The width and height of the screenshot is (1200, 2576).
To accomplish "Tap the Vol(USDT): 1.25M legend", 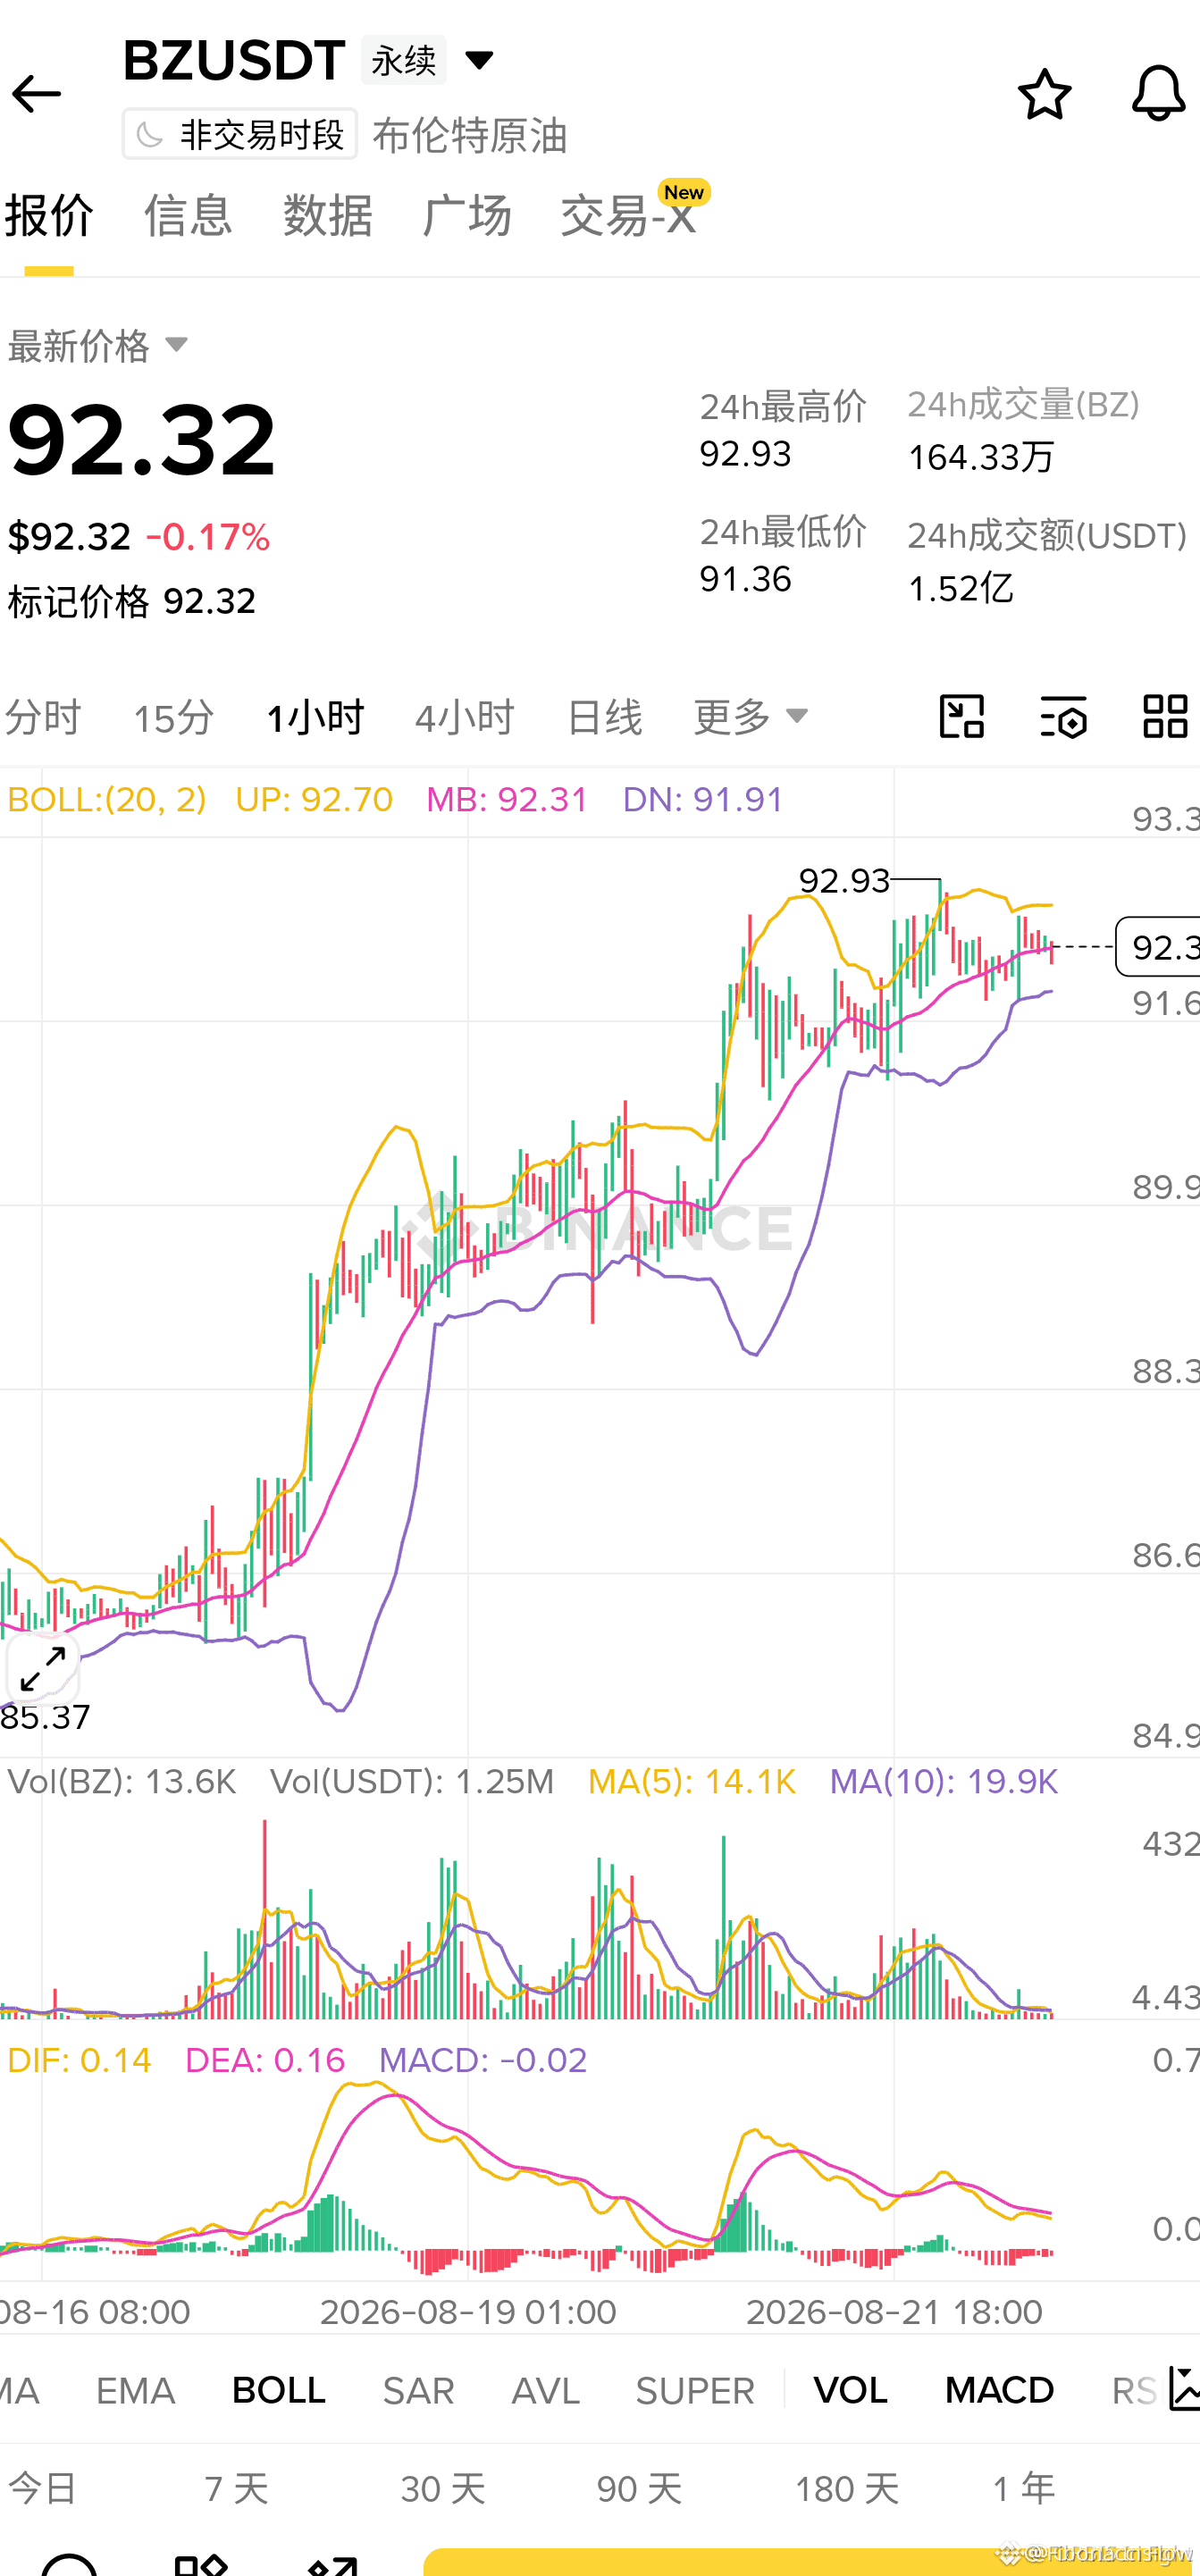I will (412, 1781).
